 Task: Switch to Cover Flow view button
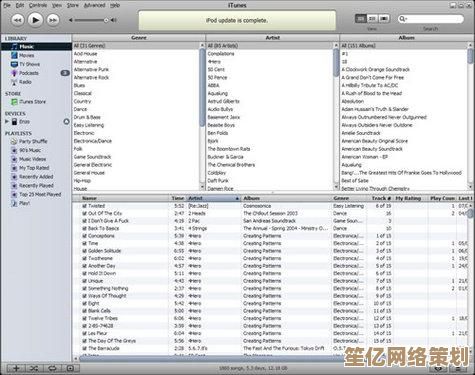(x=384, y=19)
